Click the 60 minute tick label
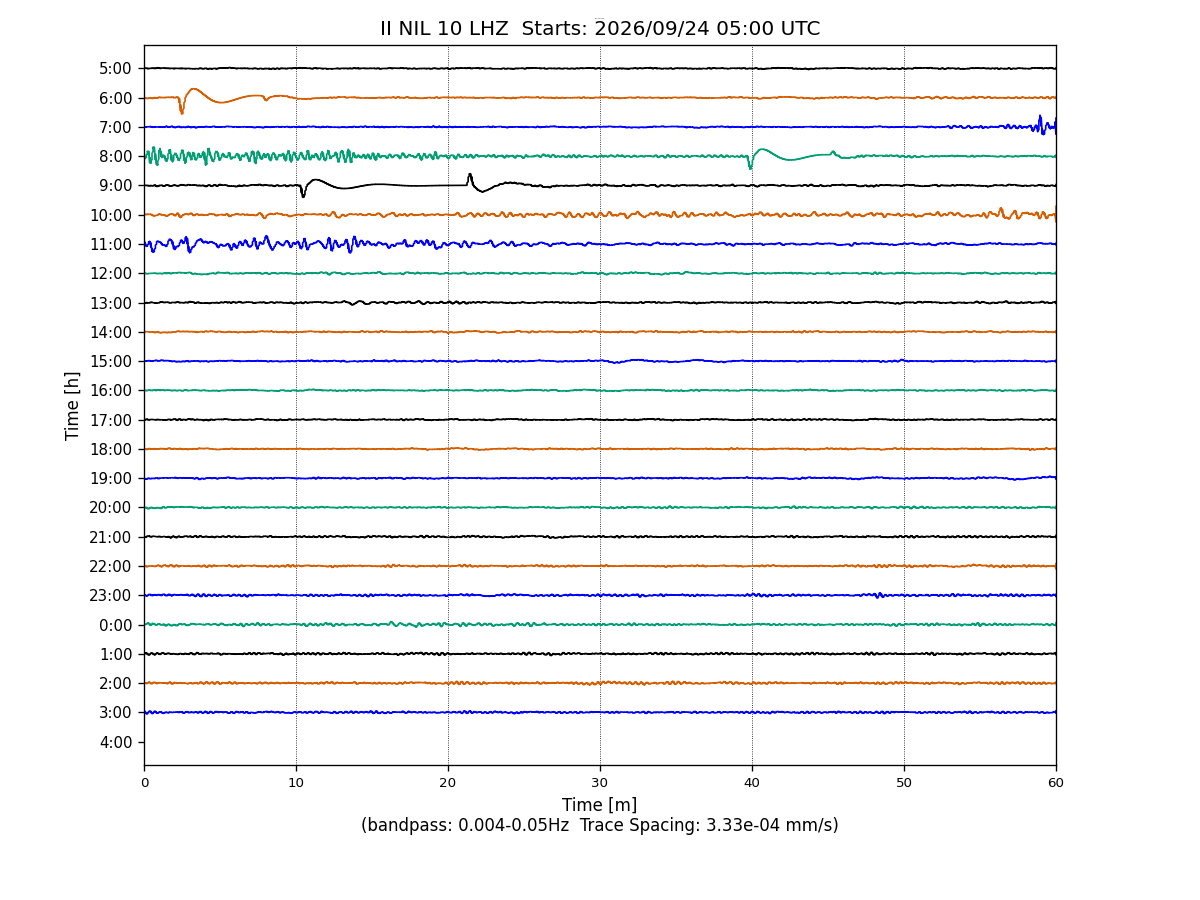Image resolution: width=1200 pixels, height=900 pixels. pos(1056,783)
